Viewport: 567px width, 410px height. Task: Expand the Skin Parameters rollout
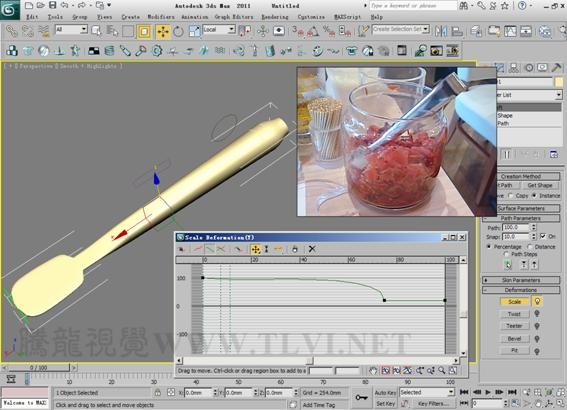521,280
